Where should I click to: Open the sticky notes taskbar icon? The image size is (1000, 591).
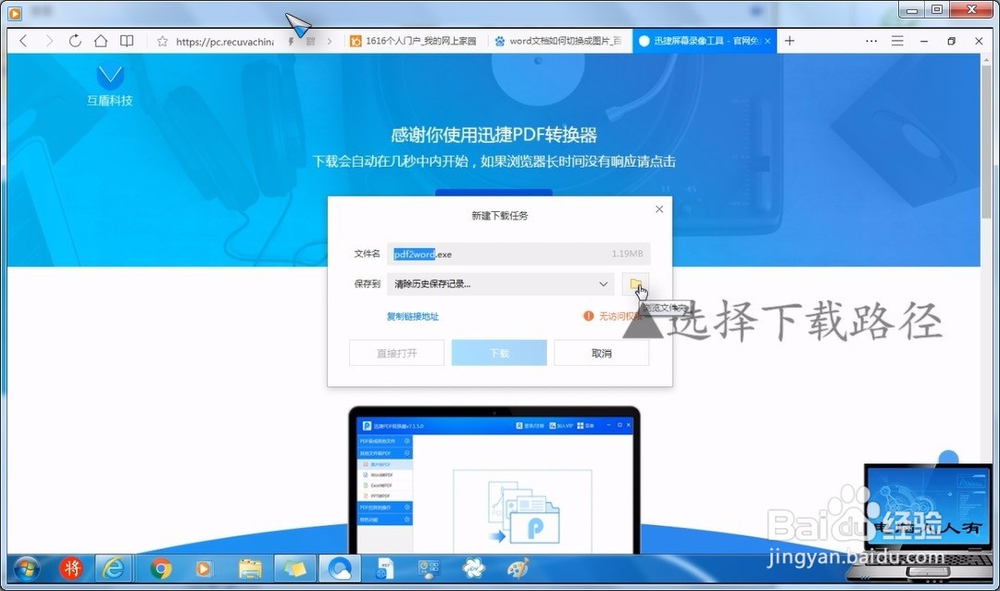pyautogui.click(x=295, y=568)
